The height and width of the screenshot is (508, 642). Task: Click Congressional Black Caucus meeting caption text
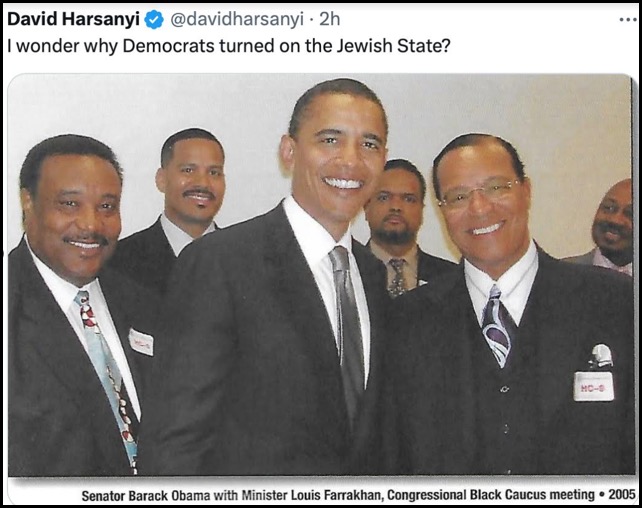tap(491, 494)
